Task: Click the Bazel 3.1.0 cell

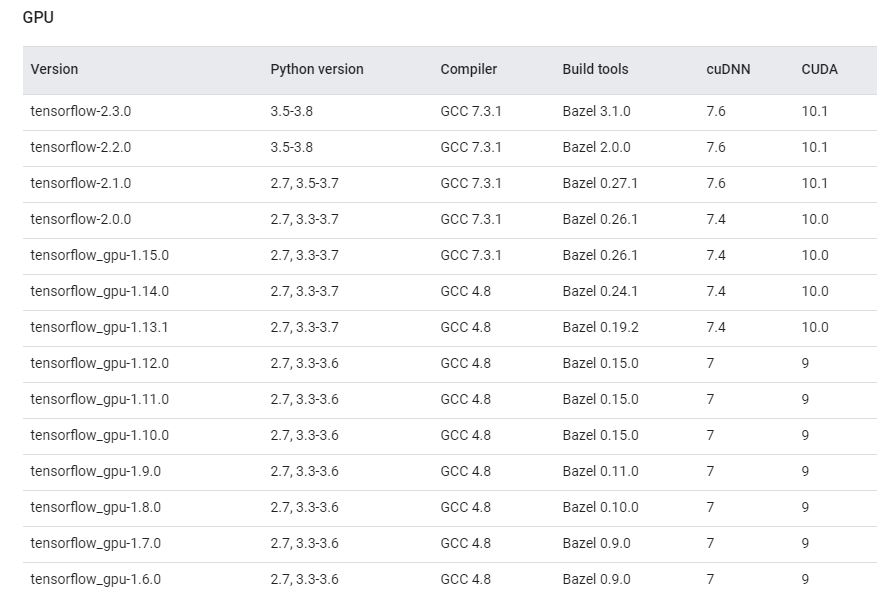Action: pyautogui.click(x=597, y=111)
